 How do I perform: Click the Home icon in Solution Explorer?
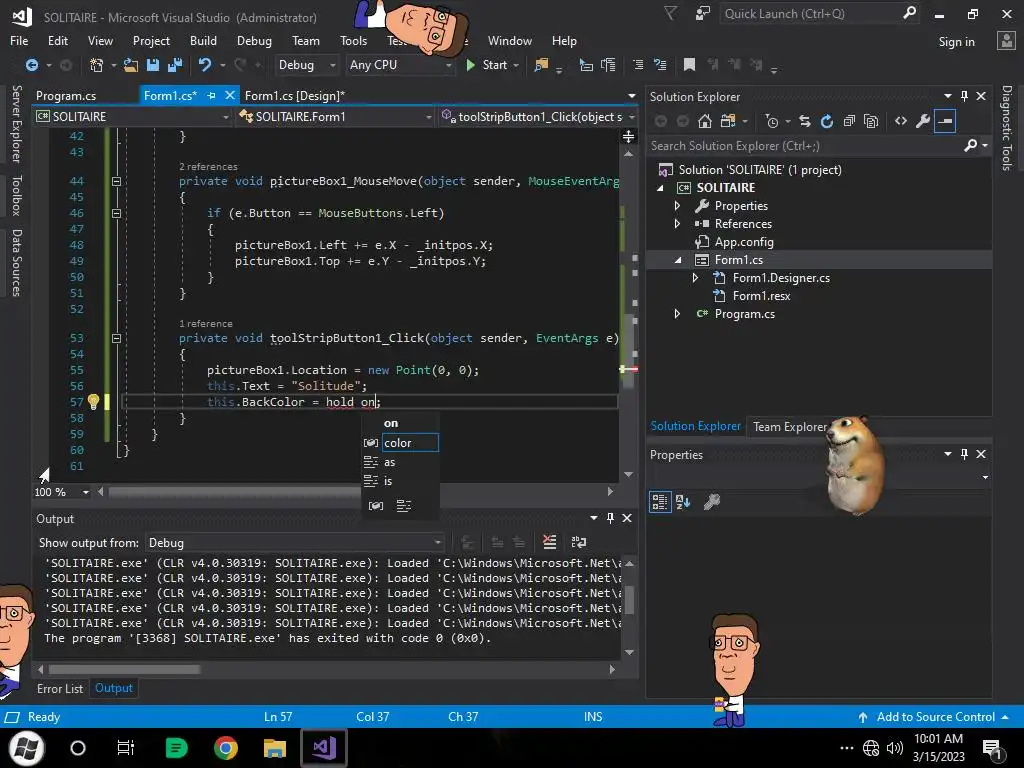coord(705,121)
